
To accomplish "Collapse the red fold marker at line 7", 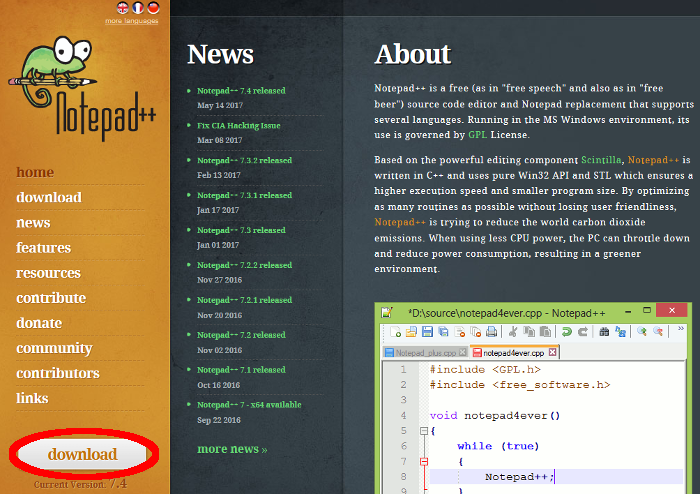I will (x=424, y=461).
